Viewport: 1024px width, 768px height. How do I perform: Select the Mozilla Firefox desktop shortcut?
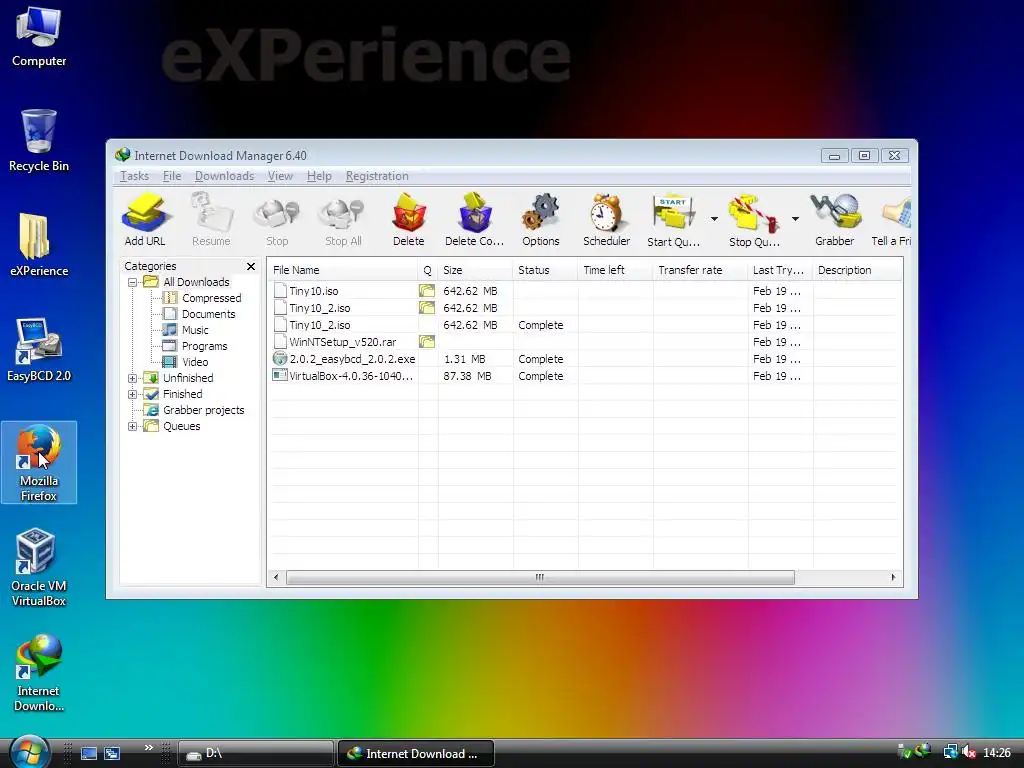[39, 462]
